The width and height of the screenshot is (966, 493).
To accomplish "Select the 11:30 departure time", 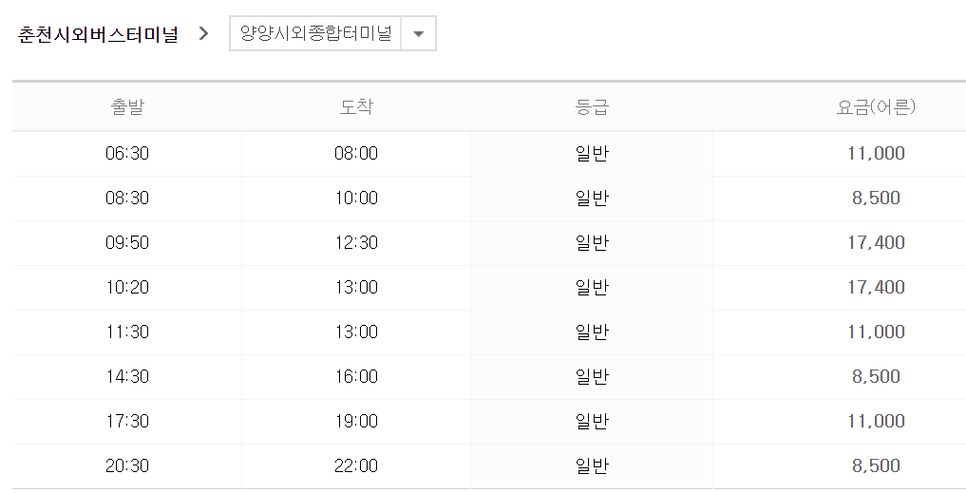I will coord(127,332).
